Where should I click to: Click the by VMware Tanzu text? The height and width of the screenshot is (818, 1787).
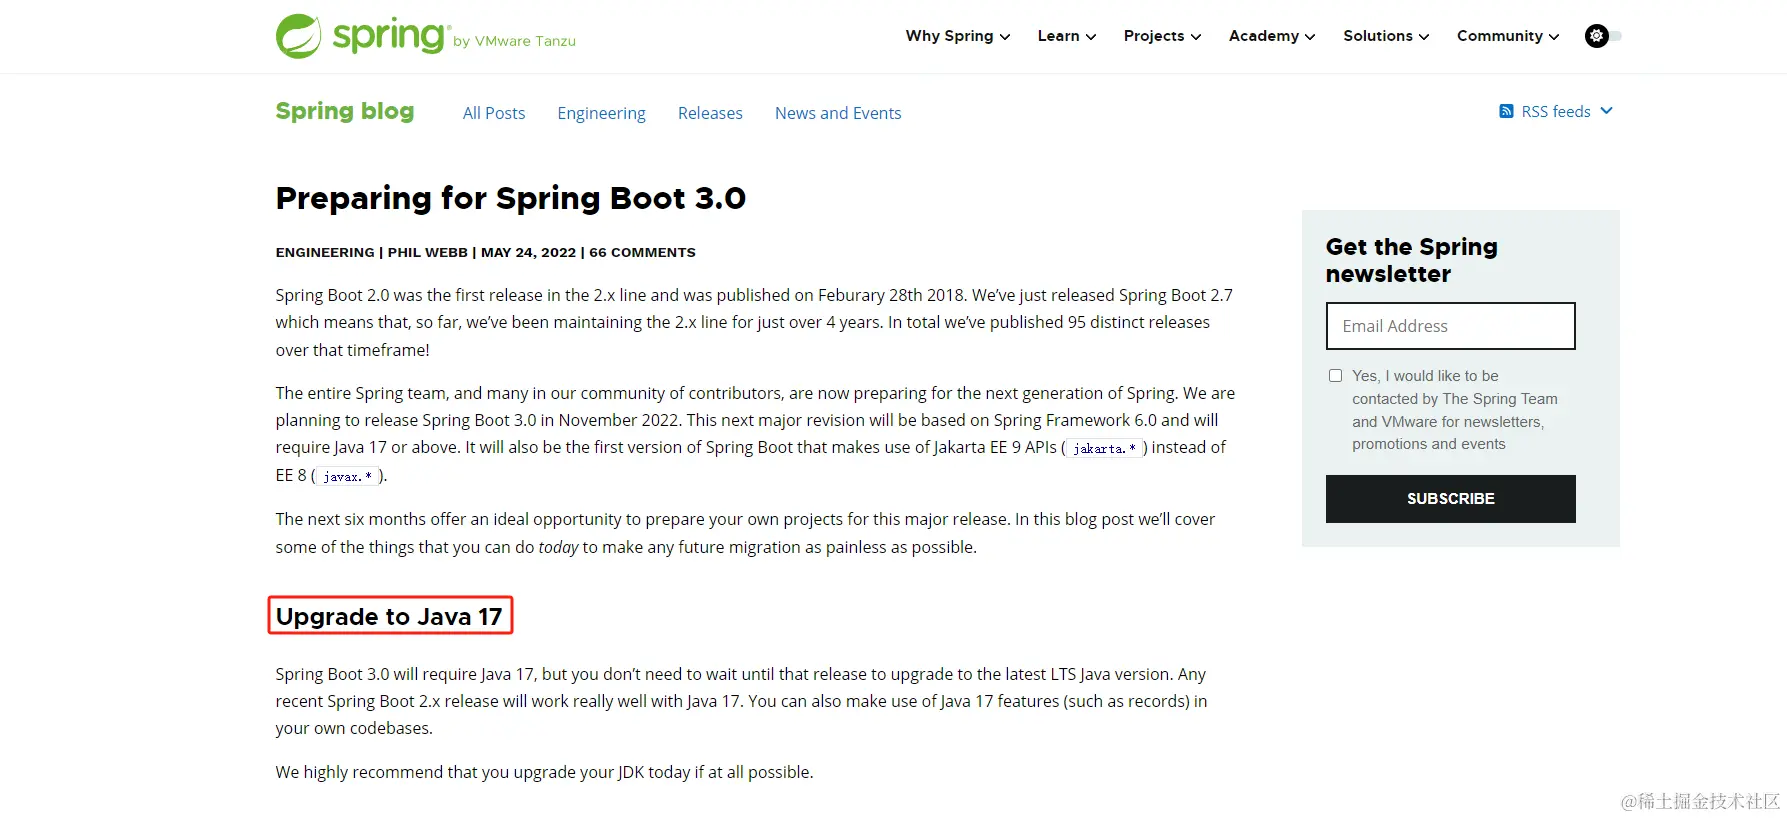514,41
